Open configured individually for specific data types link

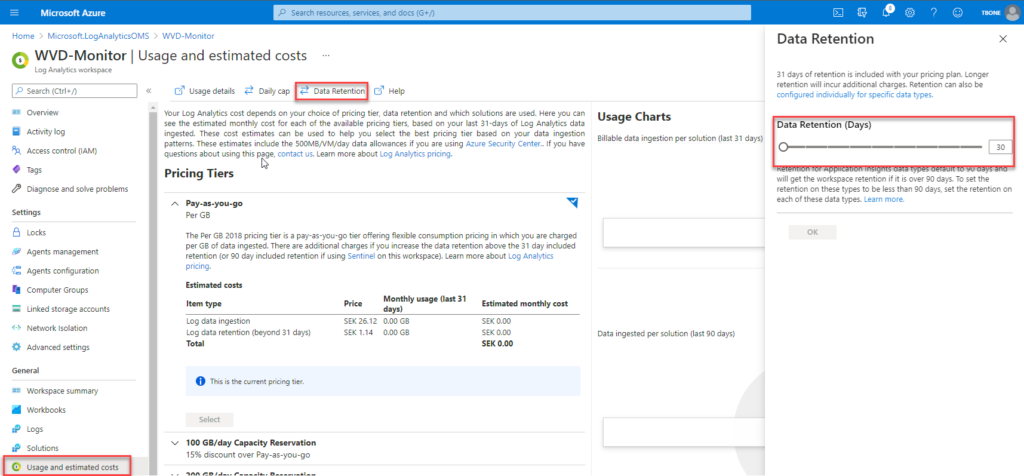click(854, 95)
